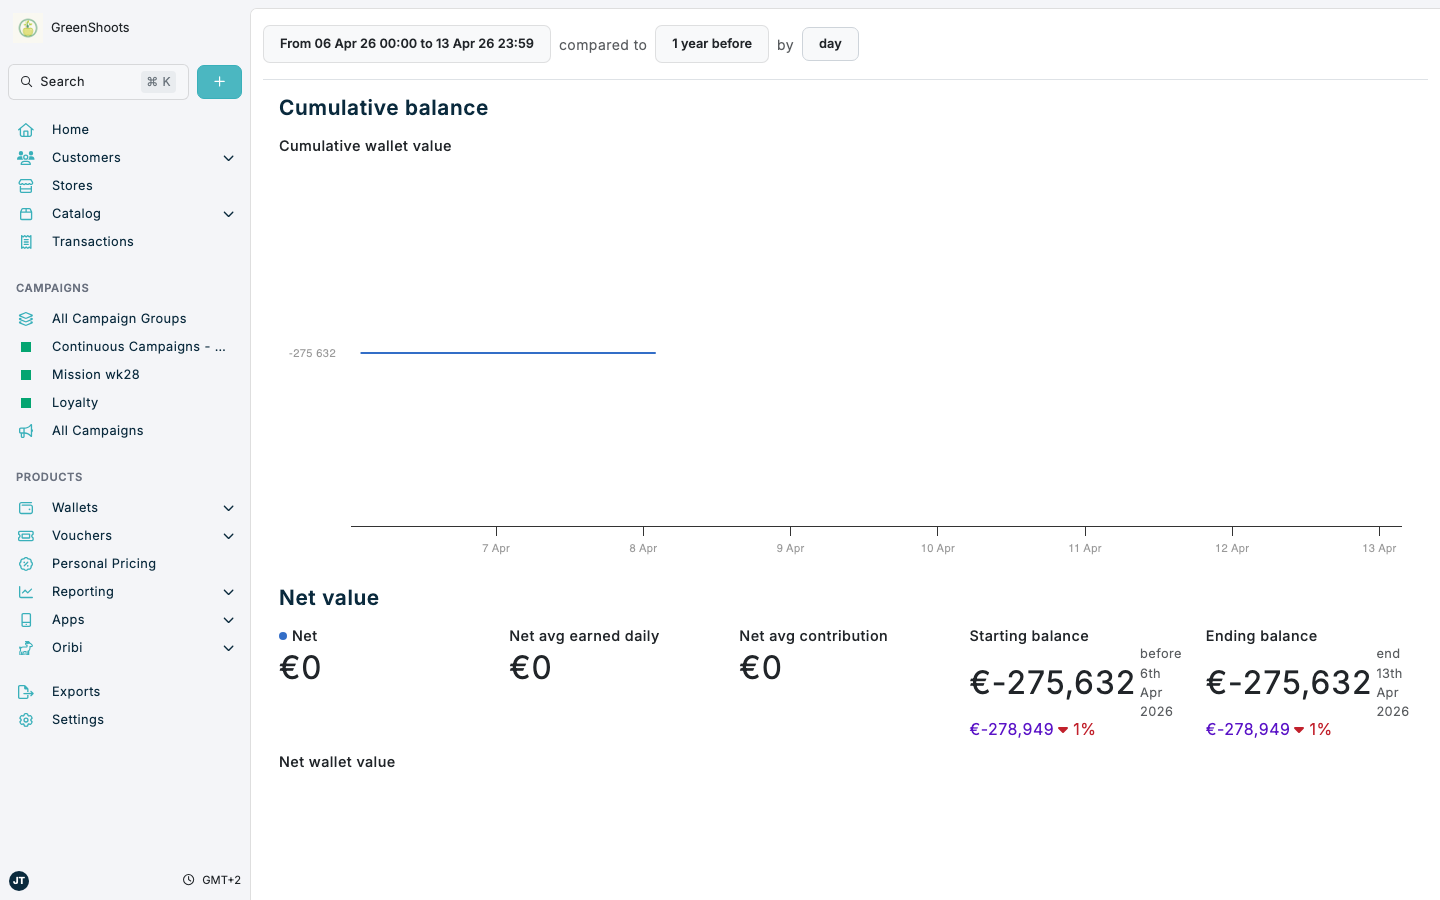
Task: Click the Transactions icon
Action: [25, 241]
